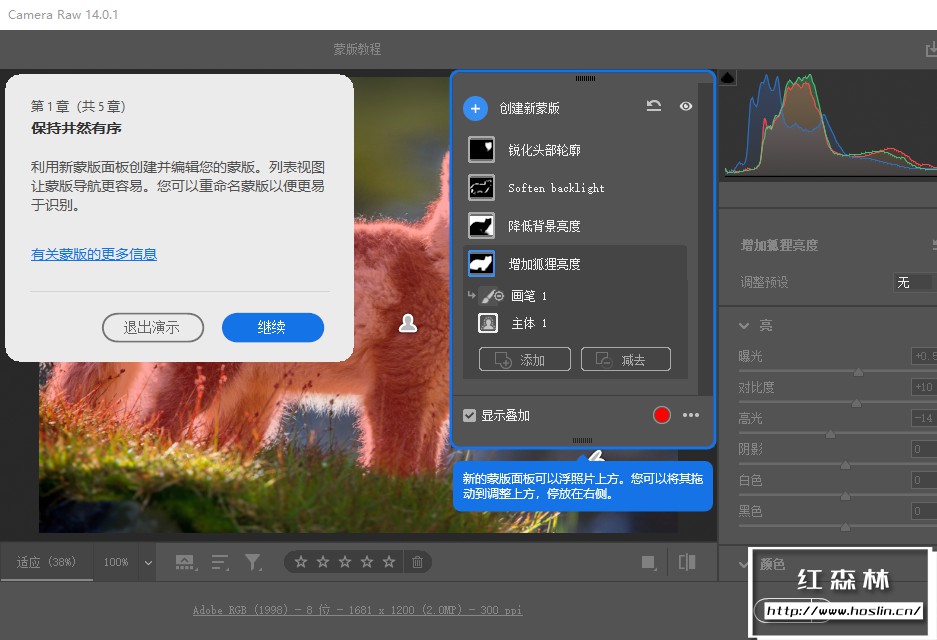Click the filmstrip icon in the bottom toolbar
This screenshot has height=640, width=937.
click(185, 562)
